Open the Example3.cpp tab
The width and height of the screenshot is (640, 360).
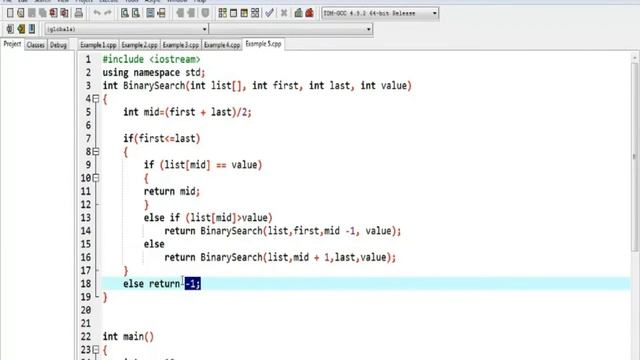(x=180, y=45)
